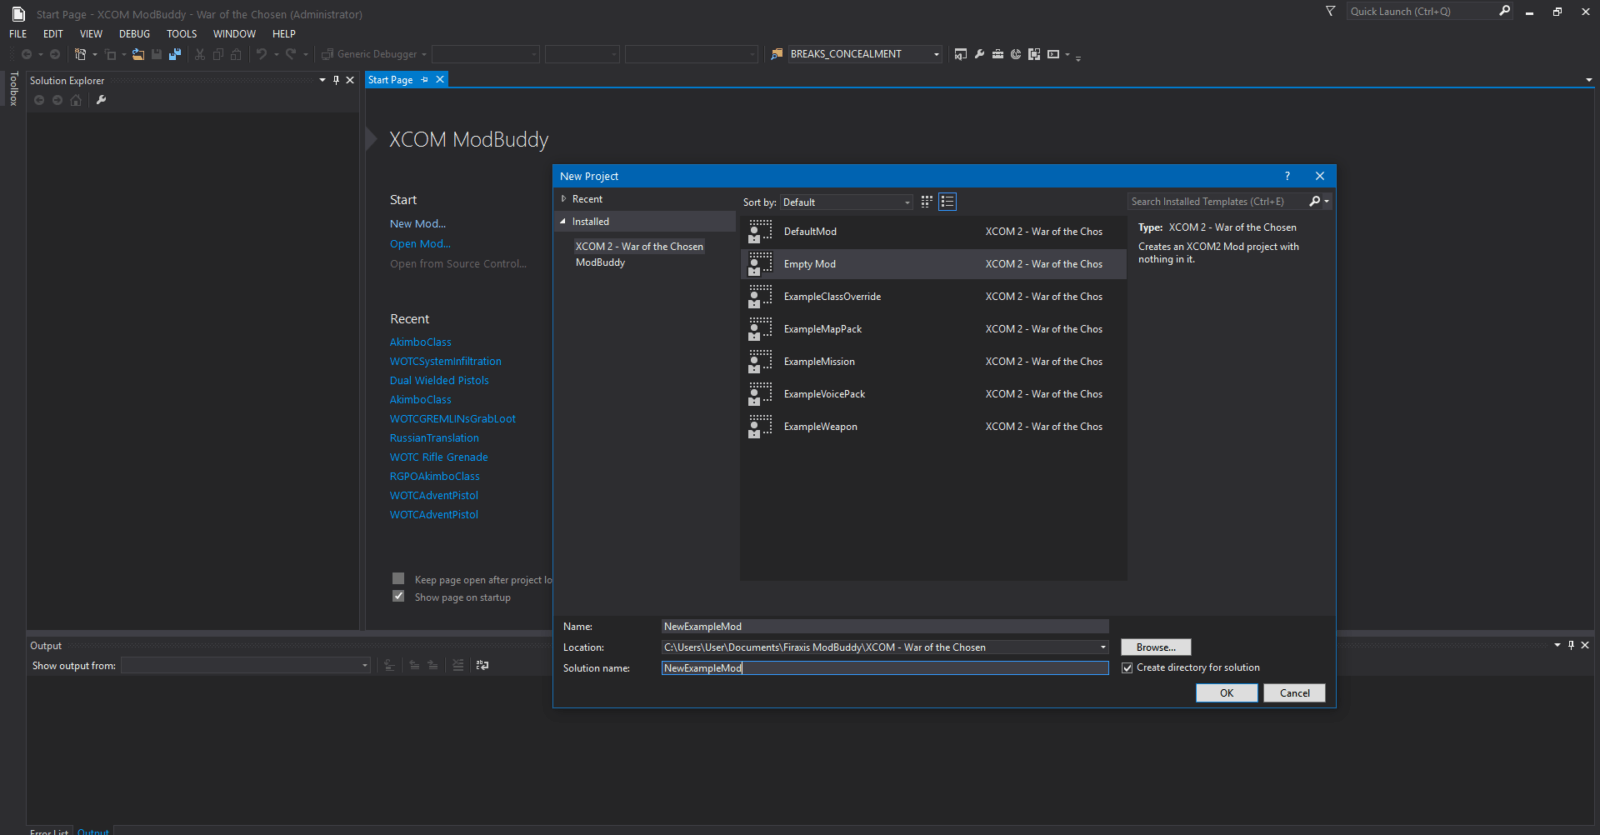Pin the Output panel

point(1571,645)
